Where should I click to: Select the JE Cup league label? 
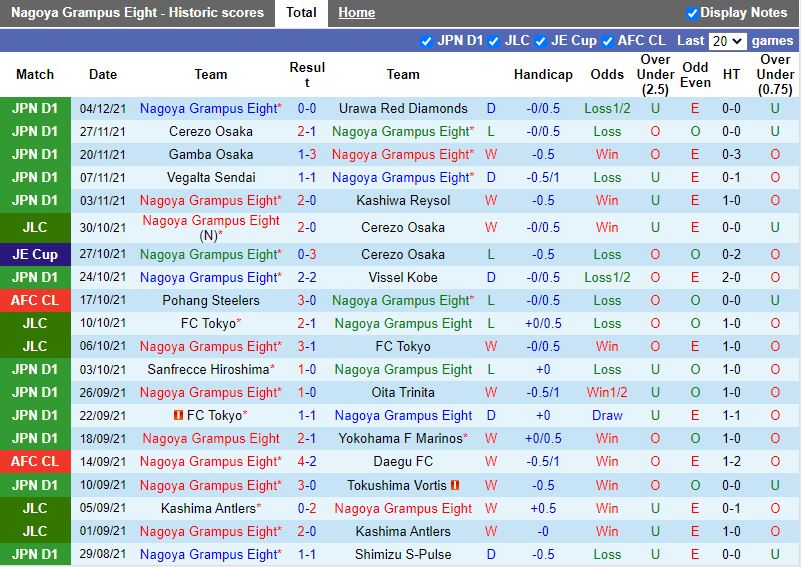point(35,254)
